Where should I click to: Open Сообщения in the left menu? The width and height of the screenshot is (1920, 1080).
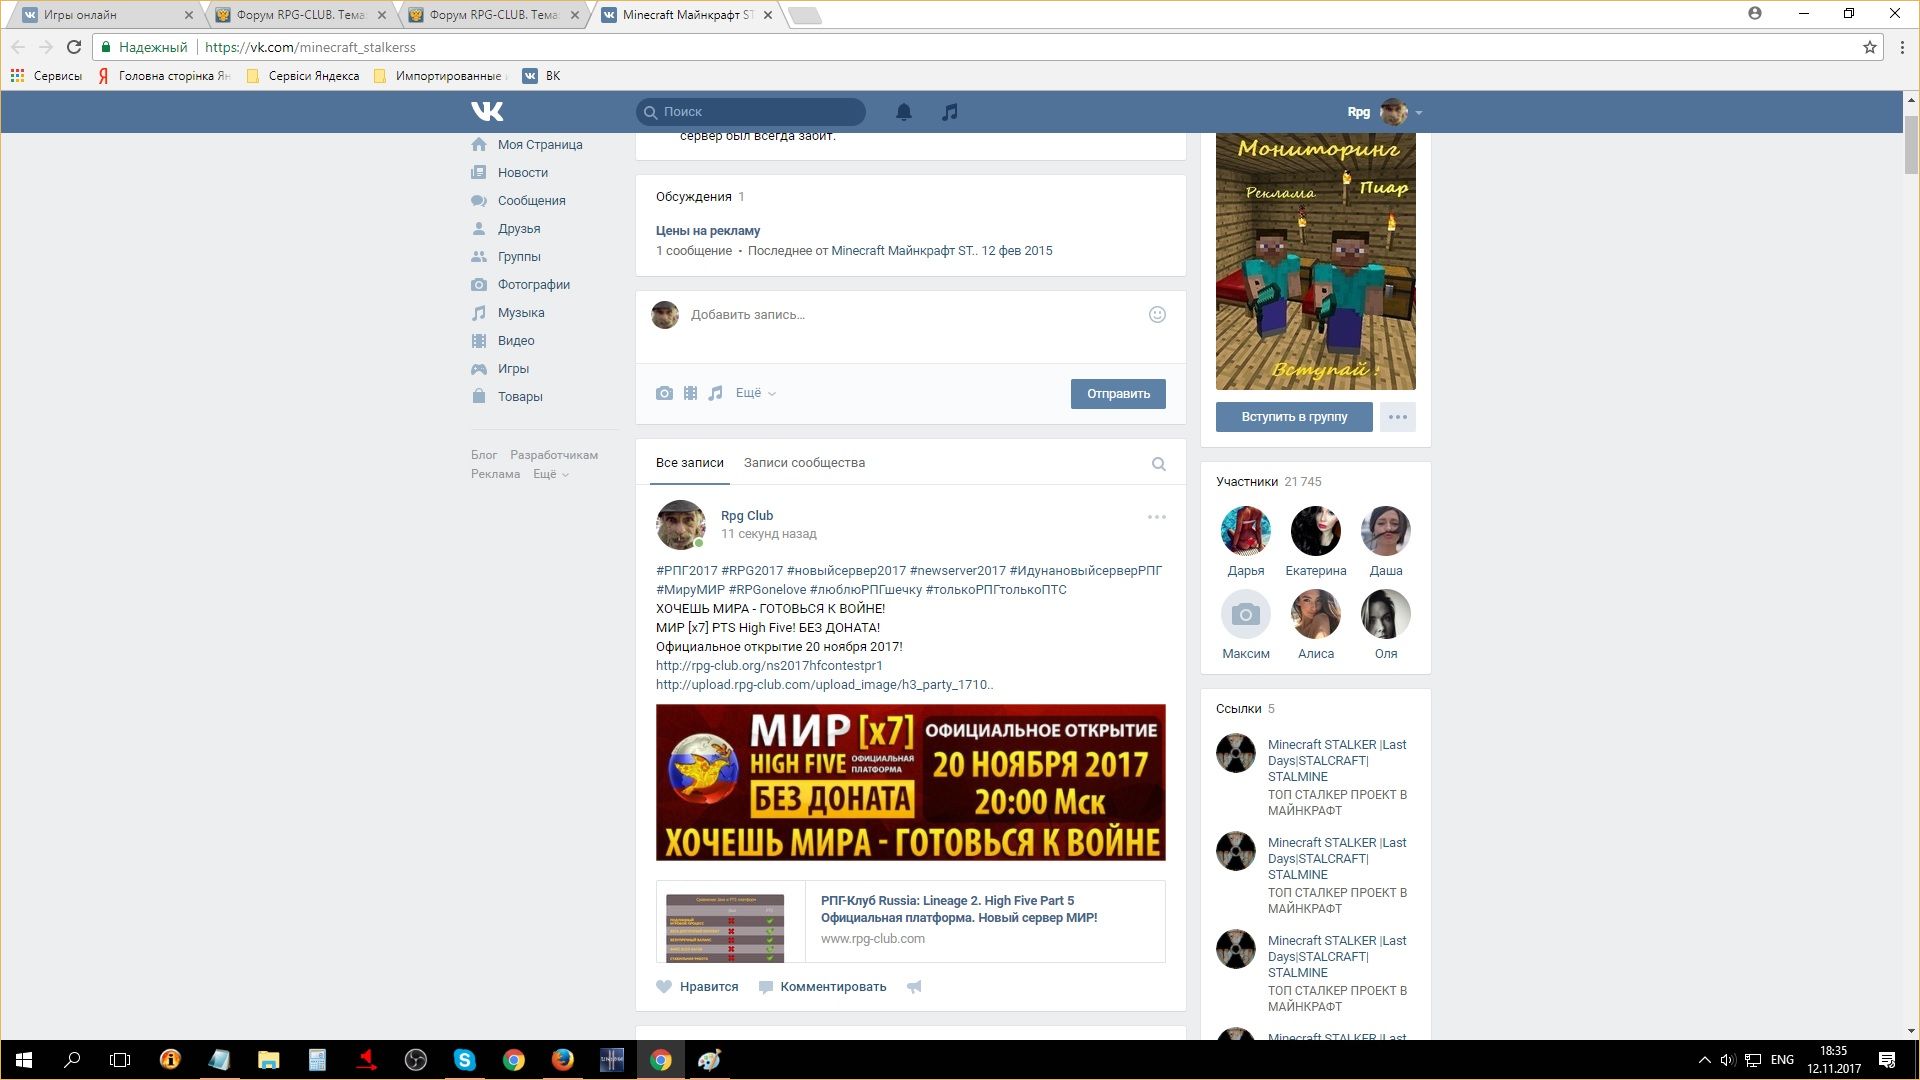[531, 200]
